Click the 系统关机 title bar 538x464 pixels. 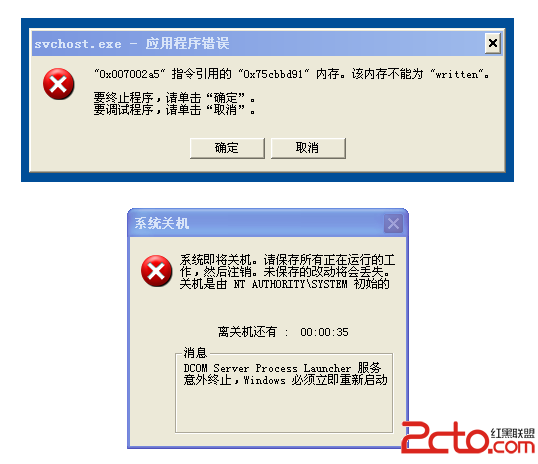point(257,223)
